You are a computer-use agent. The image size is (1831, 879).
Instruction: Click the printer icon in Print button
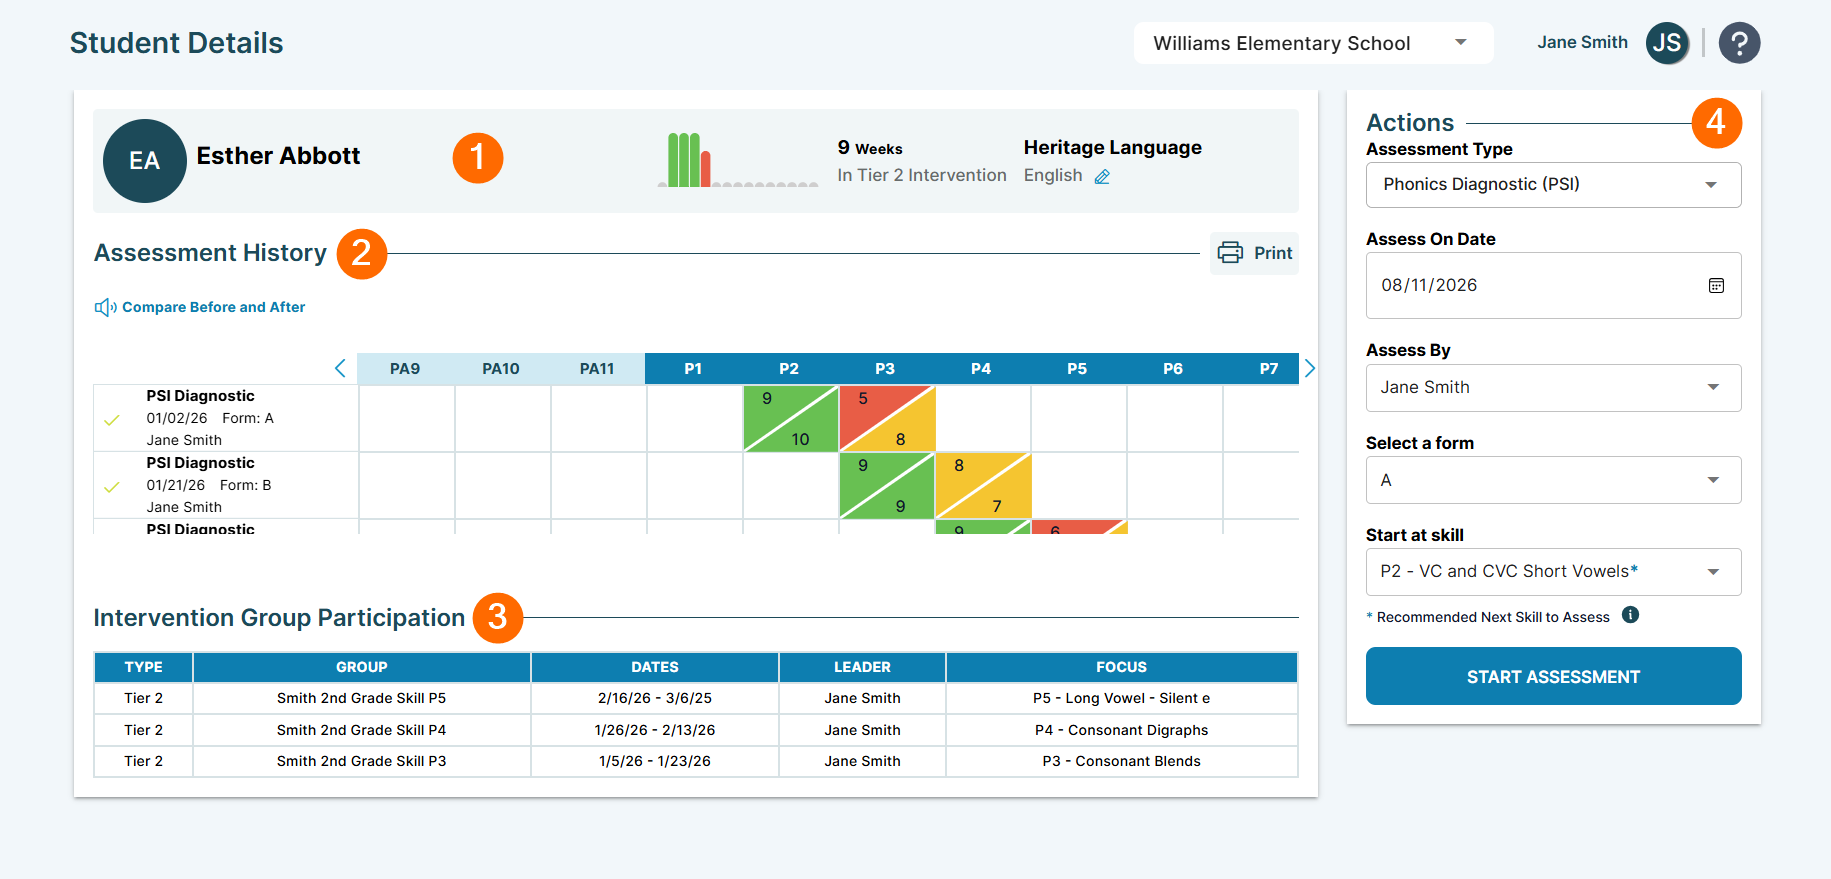(1230, 253)
